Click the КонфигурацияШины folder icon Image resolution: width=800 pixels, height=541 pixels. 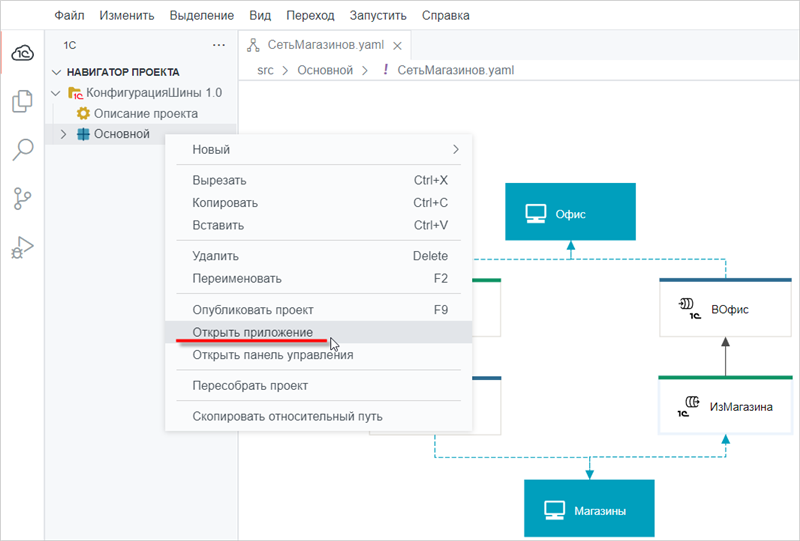pyautogui.click(x=76, y=93)
